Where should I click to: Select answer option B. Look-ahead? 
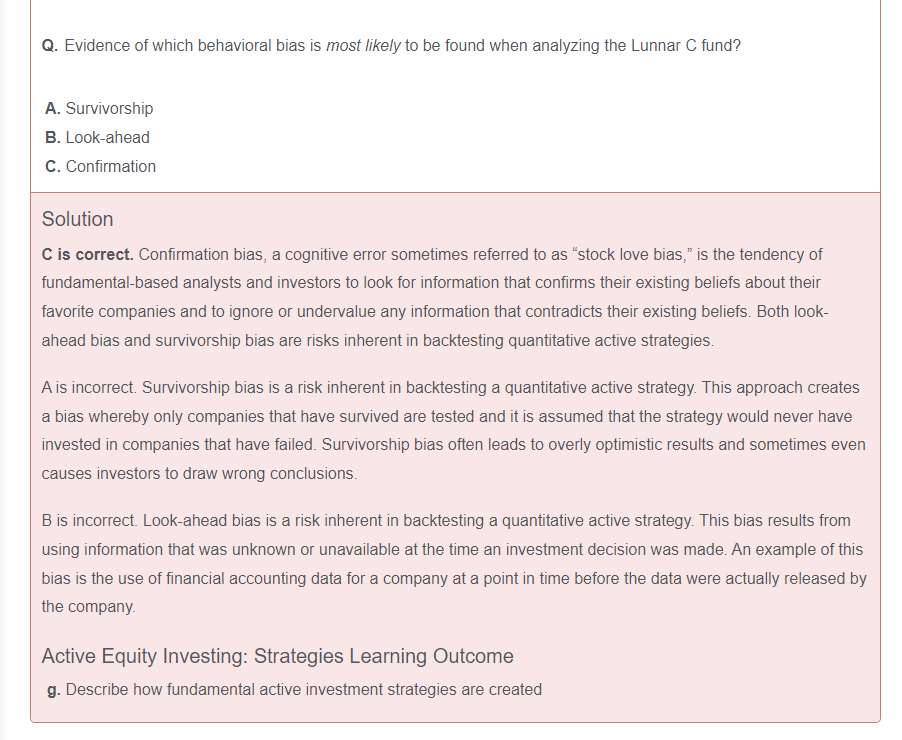click(x=97, y=137)
